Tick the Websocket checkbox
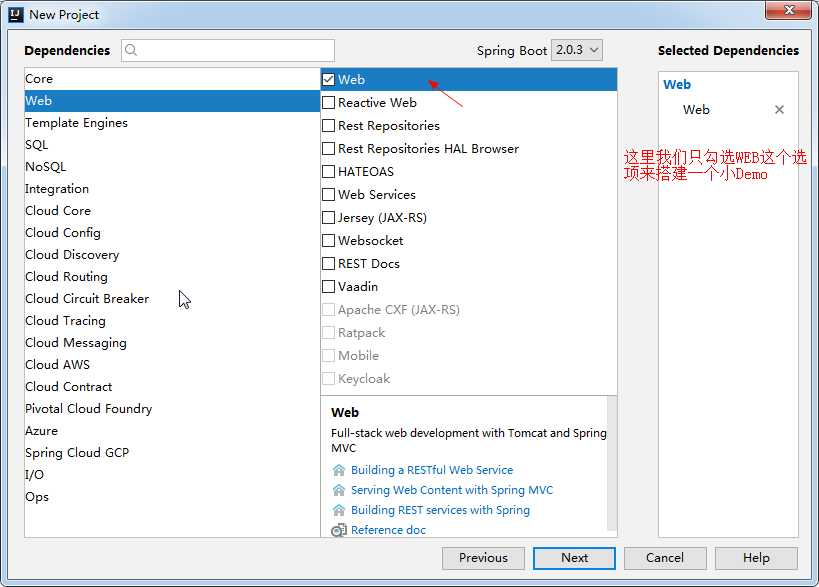Screen dimensions: 819x587 click(x=329, y=240)
